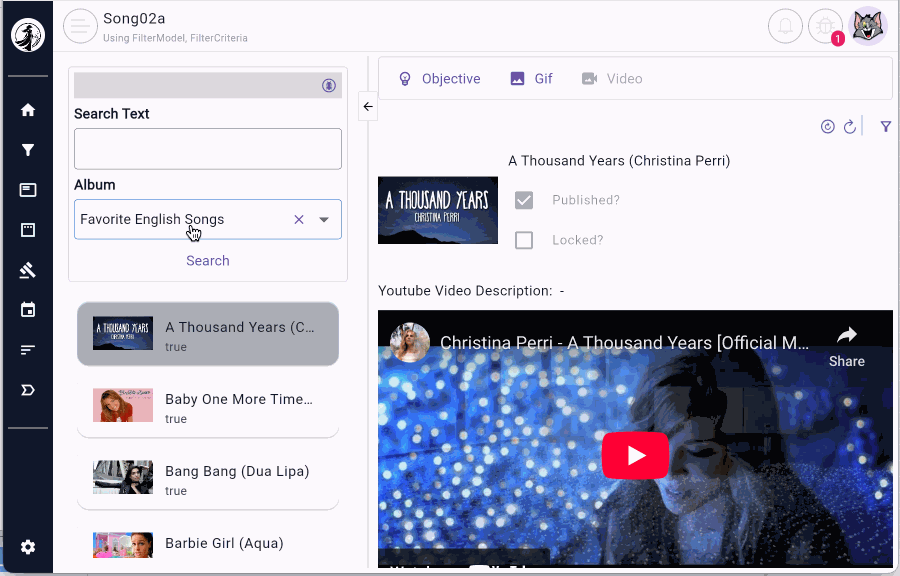Click the gavel icon in the sidebar
The height and width of the screenshot is (576, 900).
28,270
